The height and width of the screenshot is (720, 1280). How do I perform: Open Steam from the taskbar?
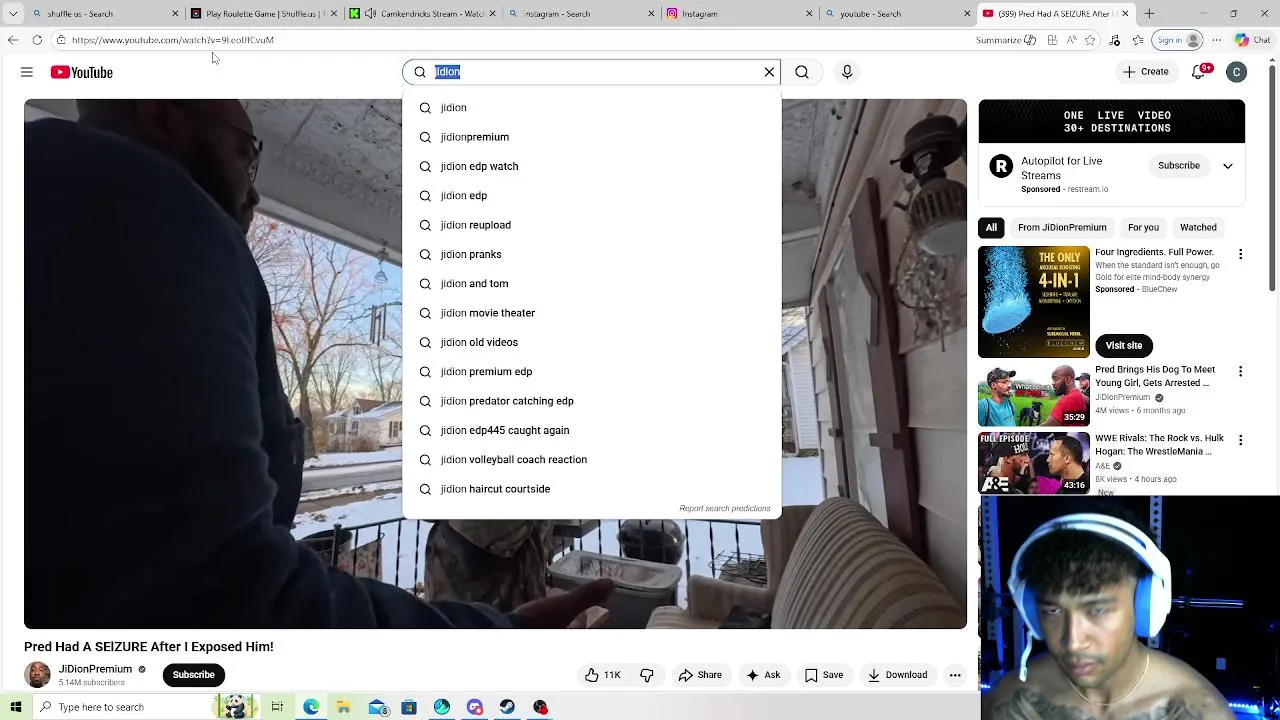(507, 707)
